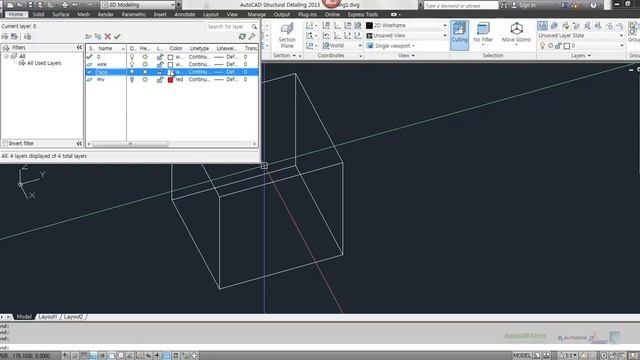Expand the Section panel dropdown arrow
The image size is (640, 360).
click(294, 56)
